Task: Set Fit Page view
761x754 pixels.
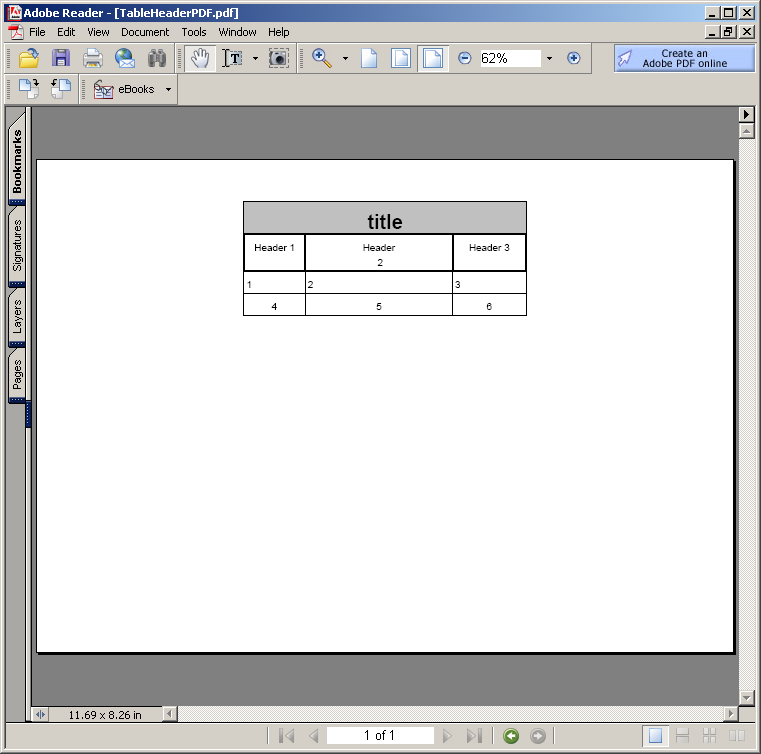Action: pos(401,58)
